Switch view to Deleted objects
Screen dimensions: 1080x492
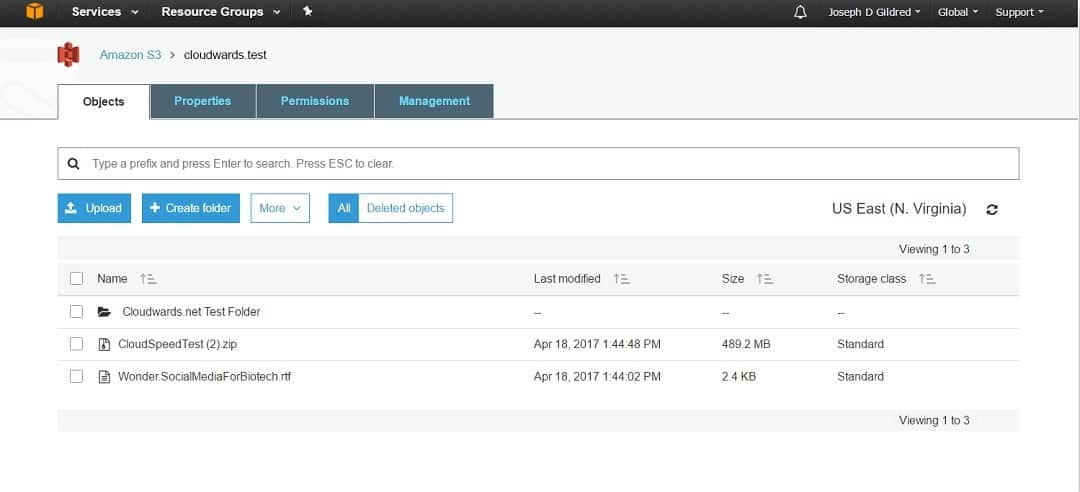[406, 208]
